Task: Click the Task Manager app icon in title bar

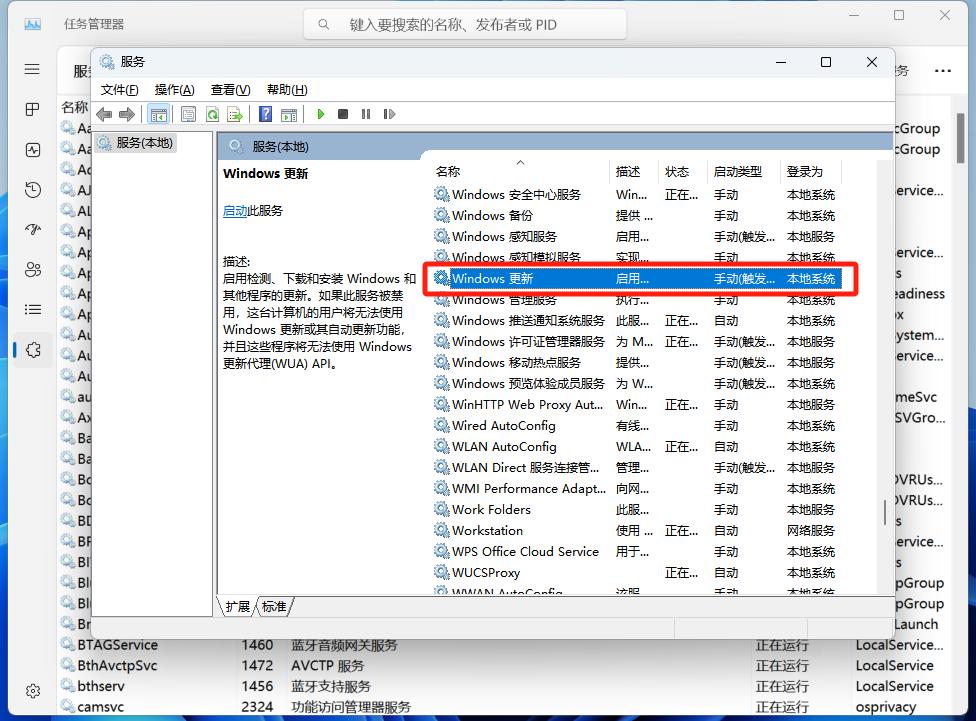Action: coord(32,24)
